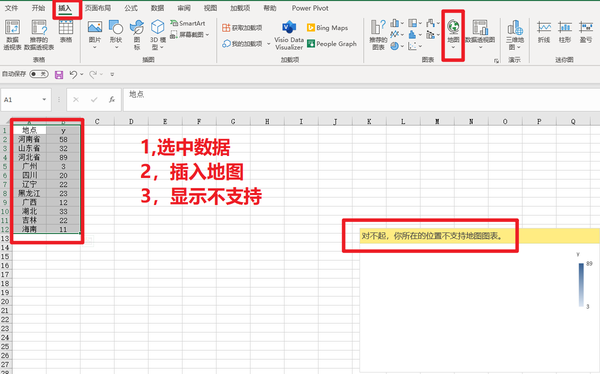Customize Quick Access Toolbar dropdown
Image resolution: width=600 pixels, height=374 pixels.
(112, 75)
